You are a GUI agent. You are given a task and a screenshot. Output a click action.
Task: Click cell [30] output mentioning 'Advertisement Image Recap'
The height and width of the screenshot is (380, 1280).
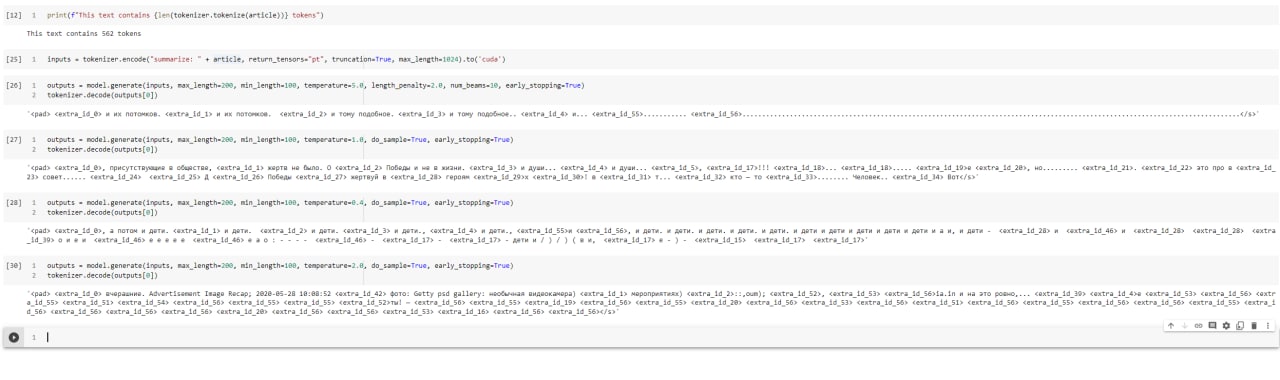(651, 303)
